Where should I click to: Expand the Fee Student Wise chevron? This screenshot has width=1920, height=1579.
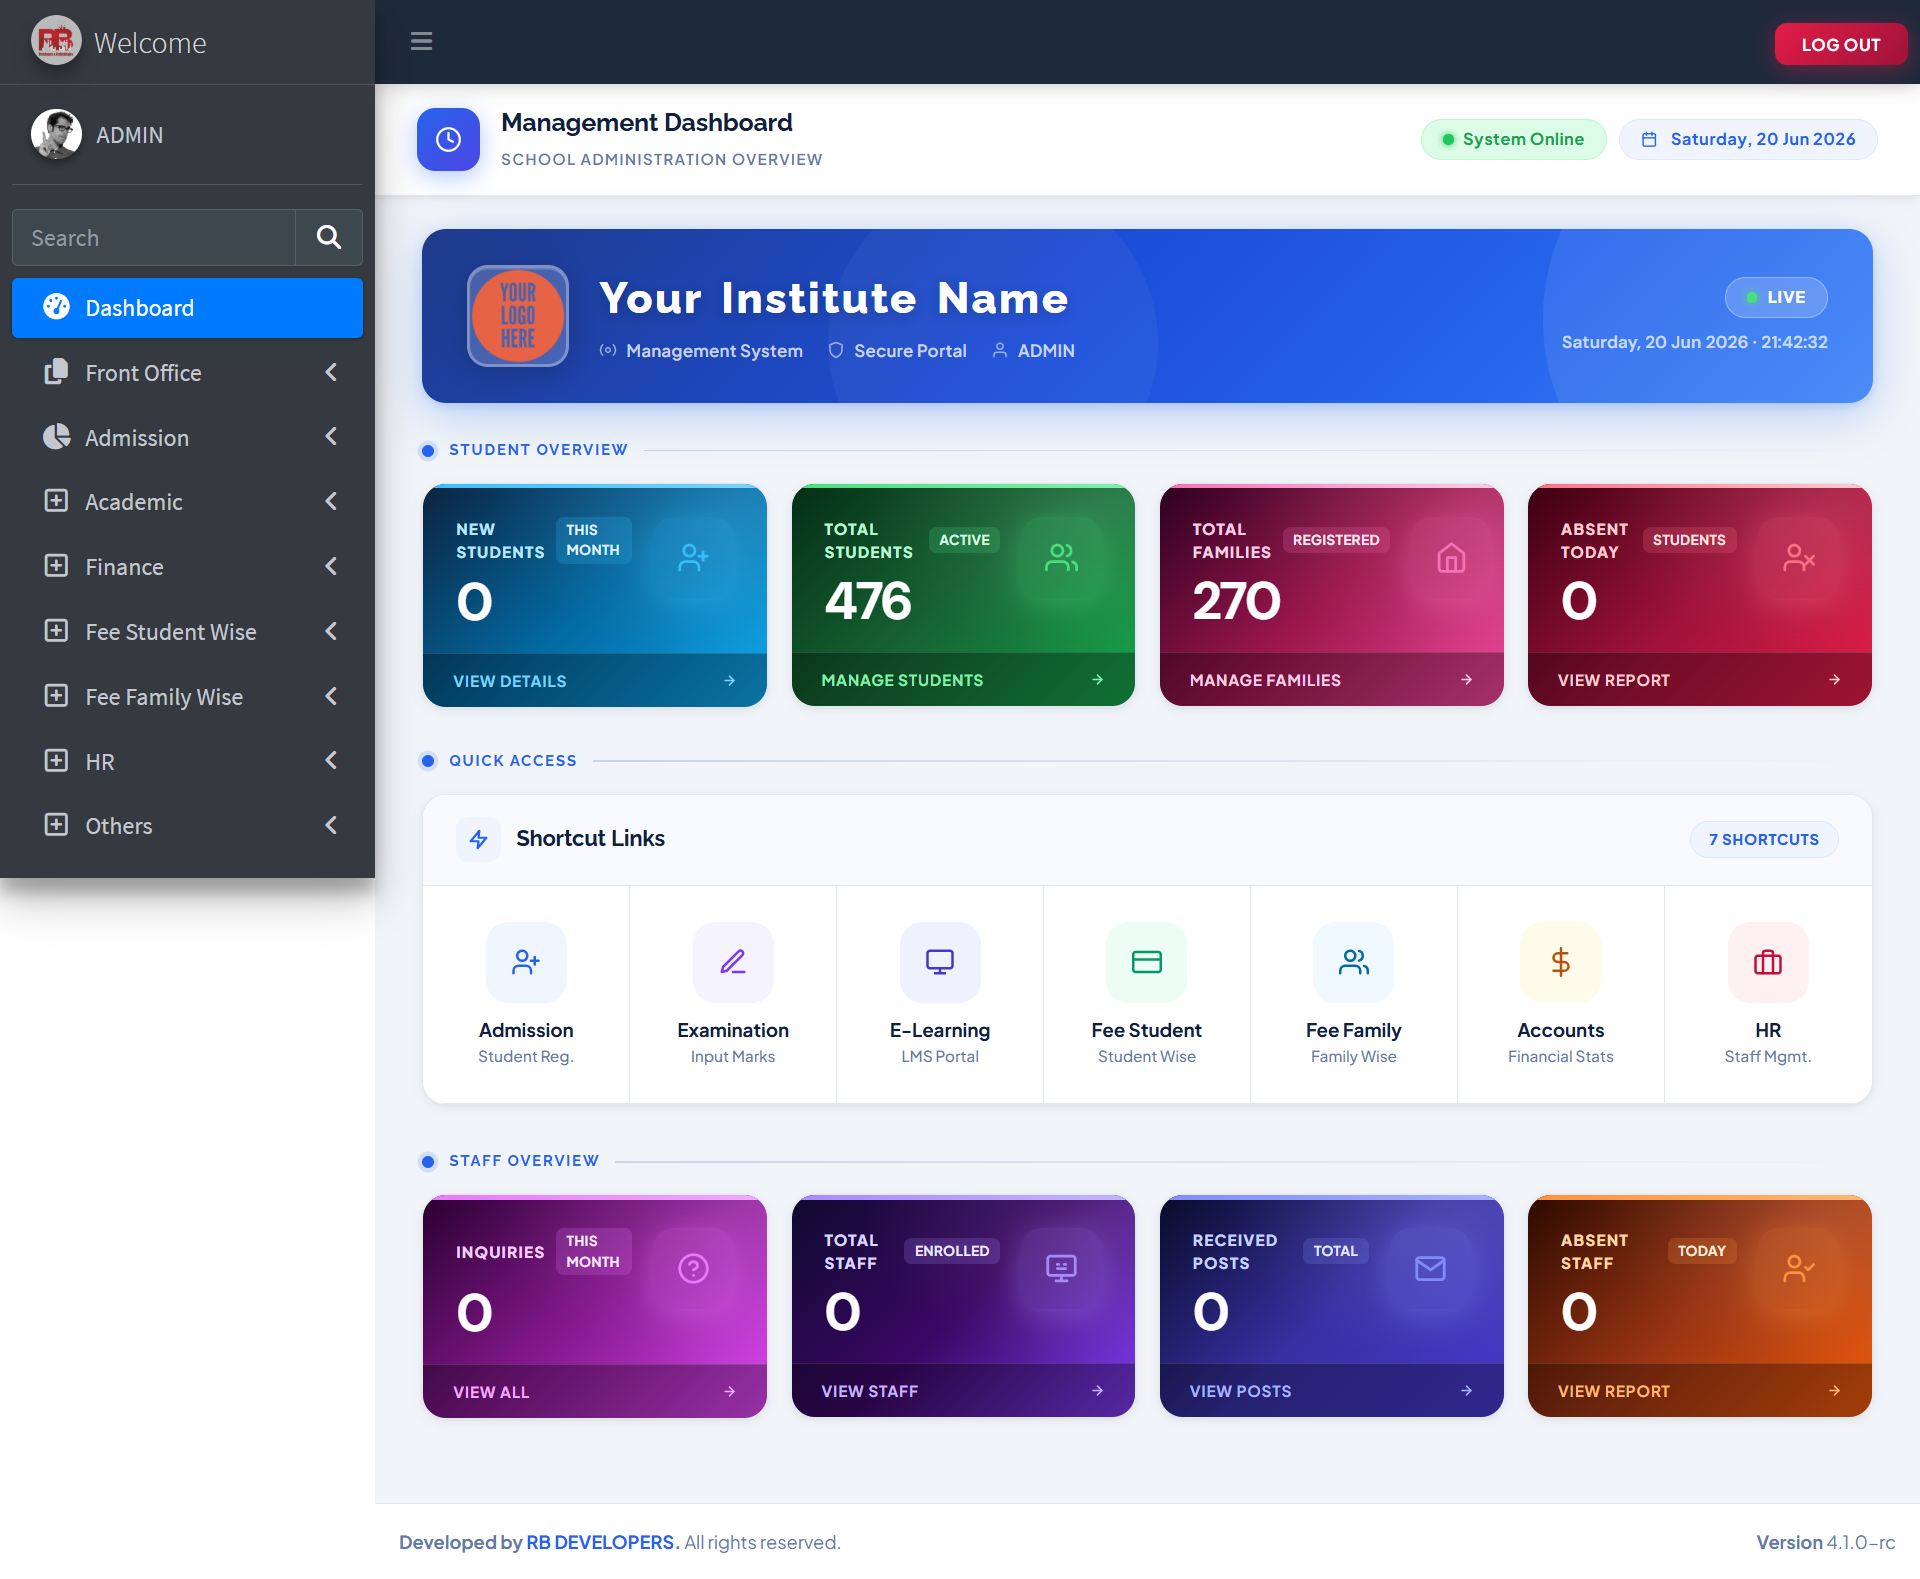331,631
